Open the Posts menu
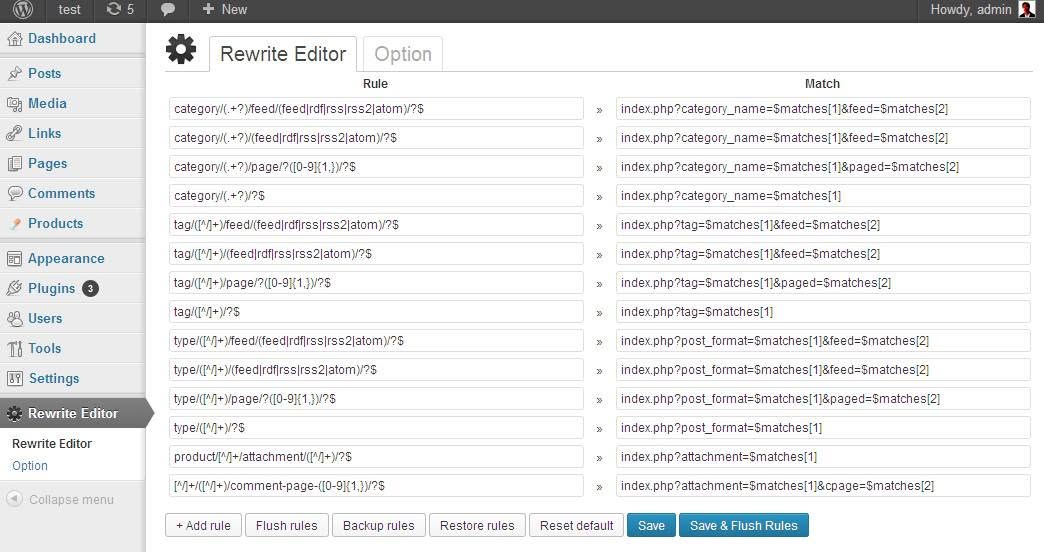 coord(45,73)
